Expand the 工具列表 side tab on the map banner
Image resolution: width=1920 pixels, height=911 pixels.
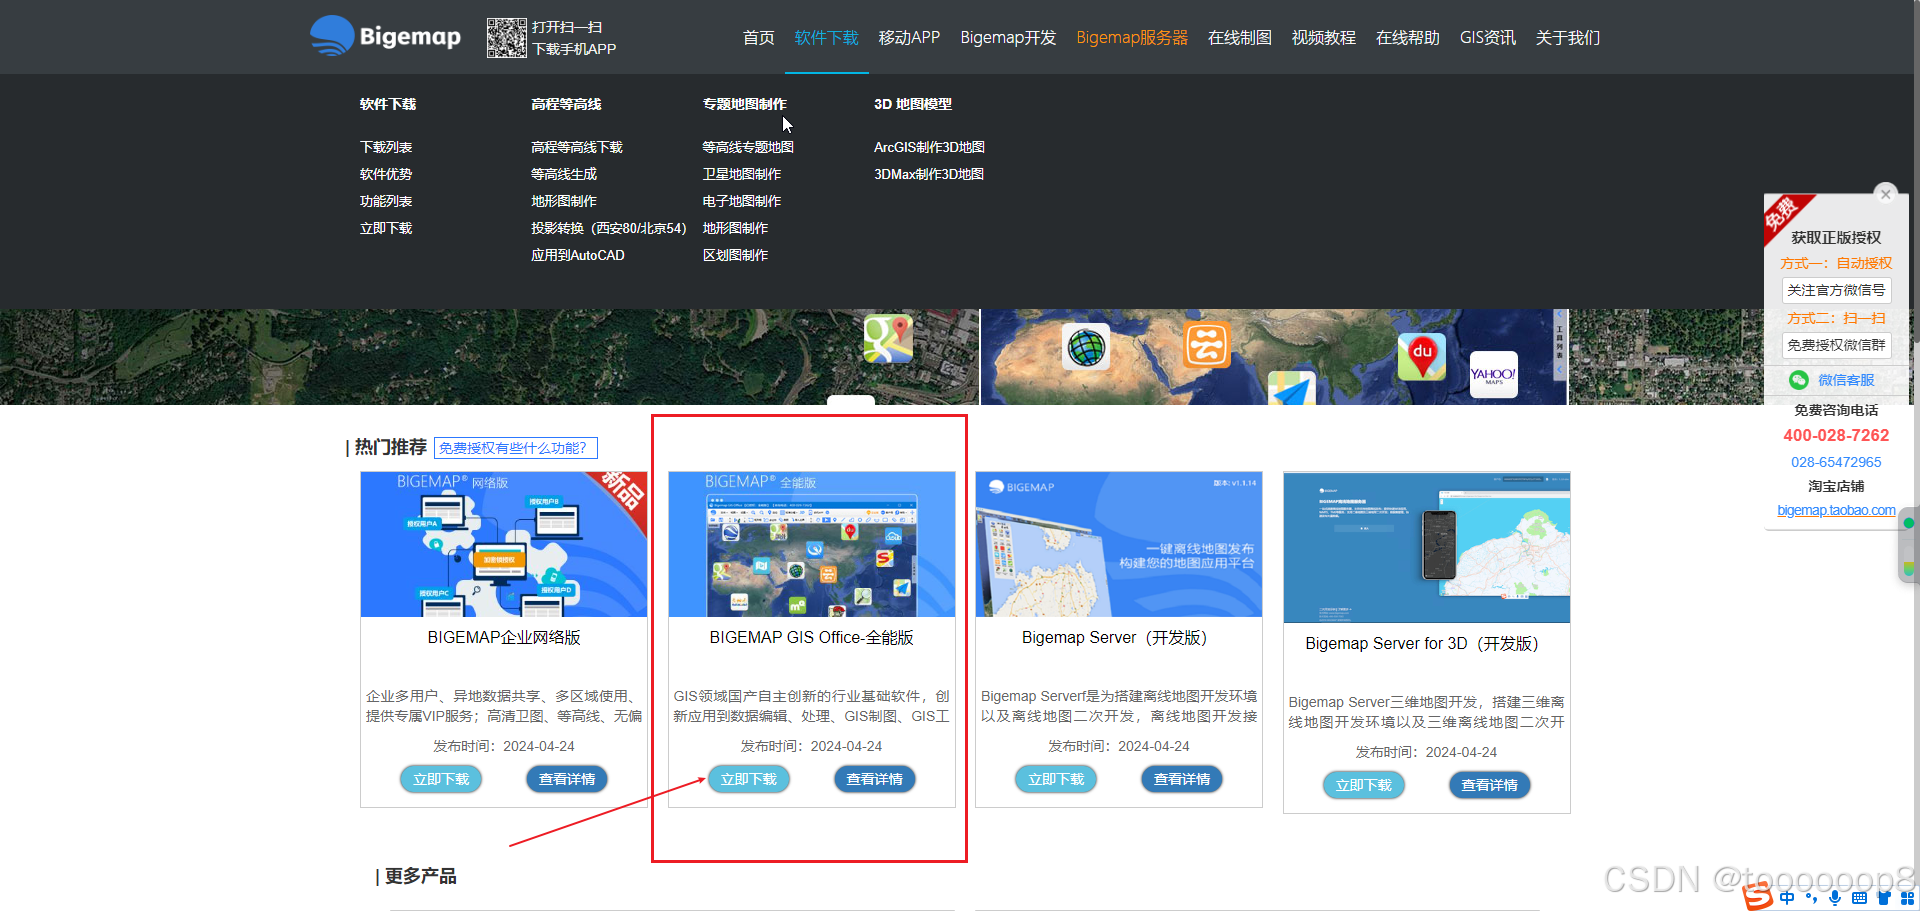(x=1559, y=343)
